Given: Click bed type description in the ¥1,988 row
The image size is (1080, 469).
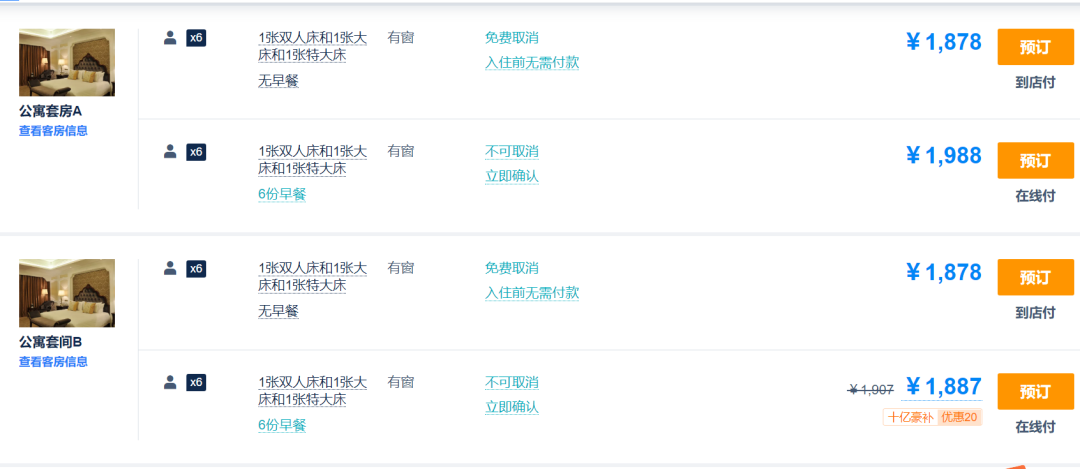Looking at the screenshot, I should pyautogui.click(x=312, y=160).
